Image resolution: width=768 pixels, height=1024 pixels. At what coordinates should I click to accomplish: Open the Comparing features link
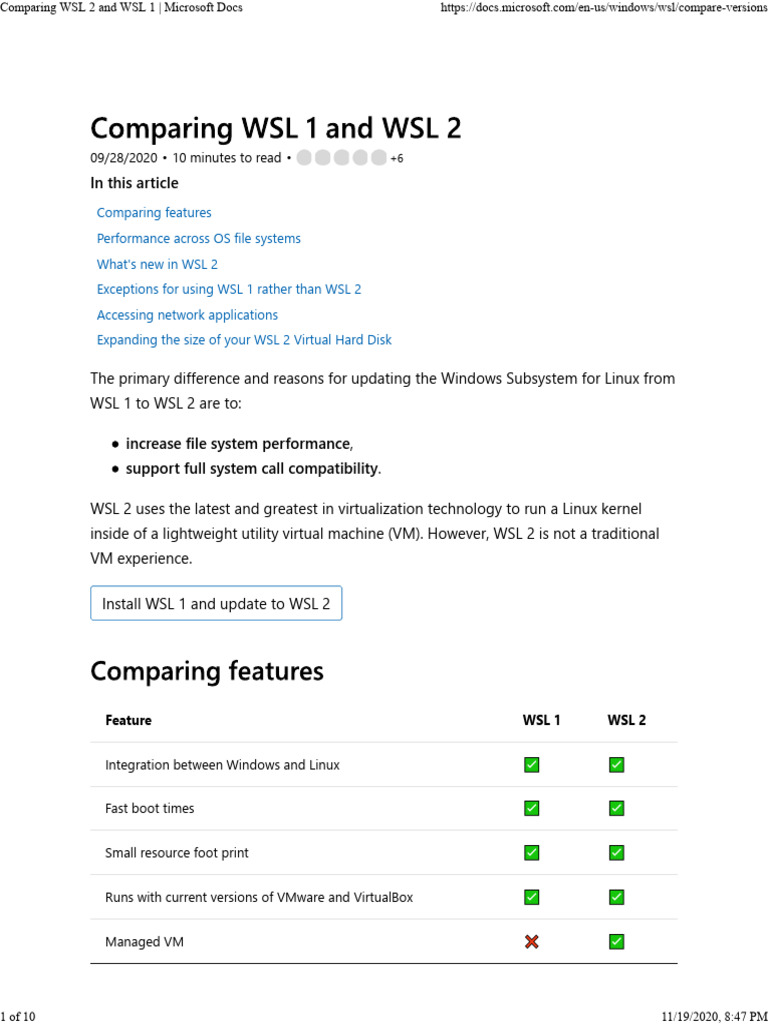[154, 213]
